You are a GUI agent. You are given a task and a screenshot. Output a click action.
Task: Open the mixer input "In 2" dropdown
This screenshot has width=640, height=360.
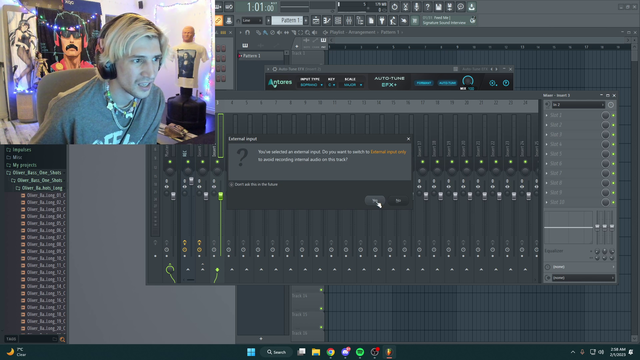[x=578, y=105]
